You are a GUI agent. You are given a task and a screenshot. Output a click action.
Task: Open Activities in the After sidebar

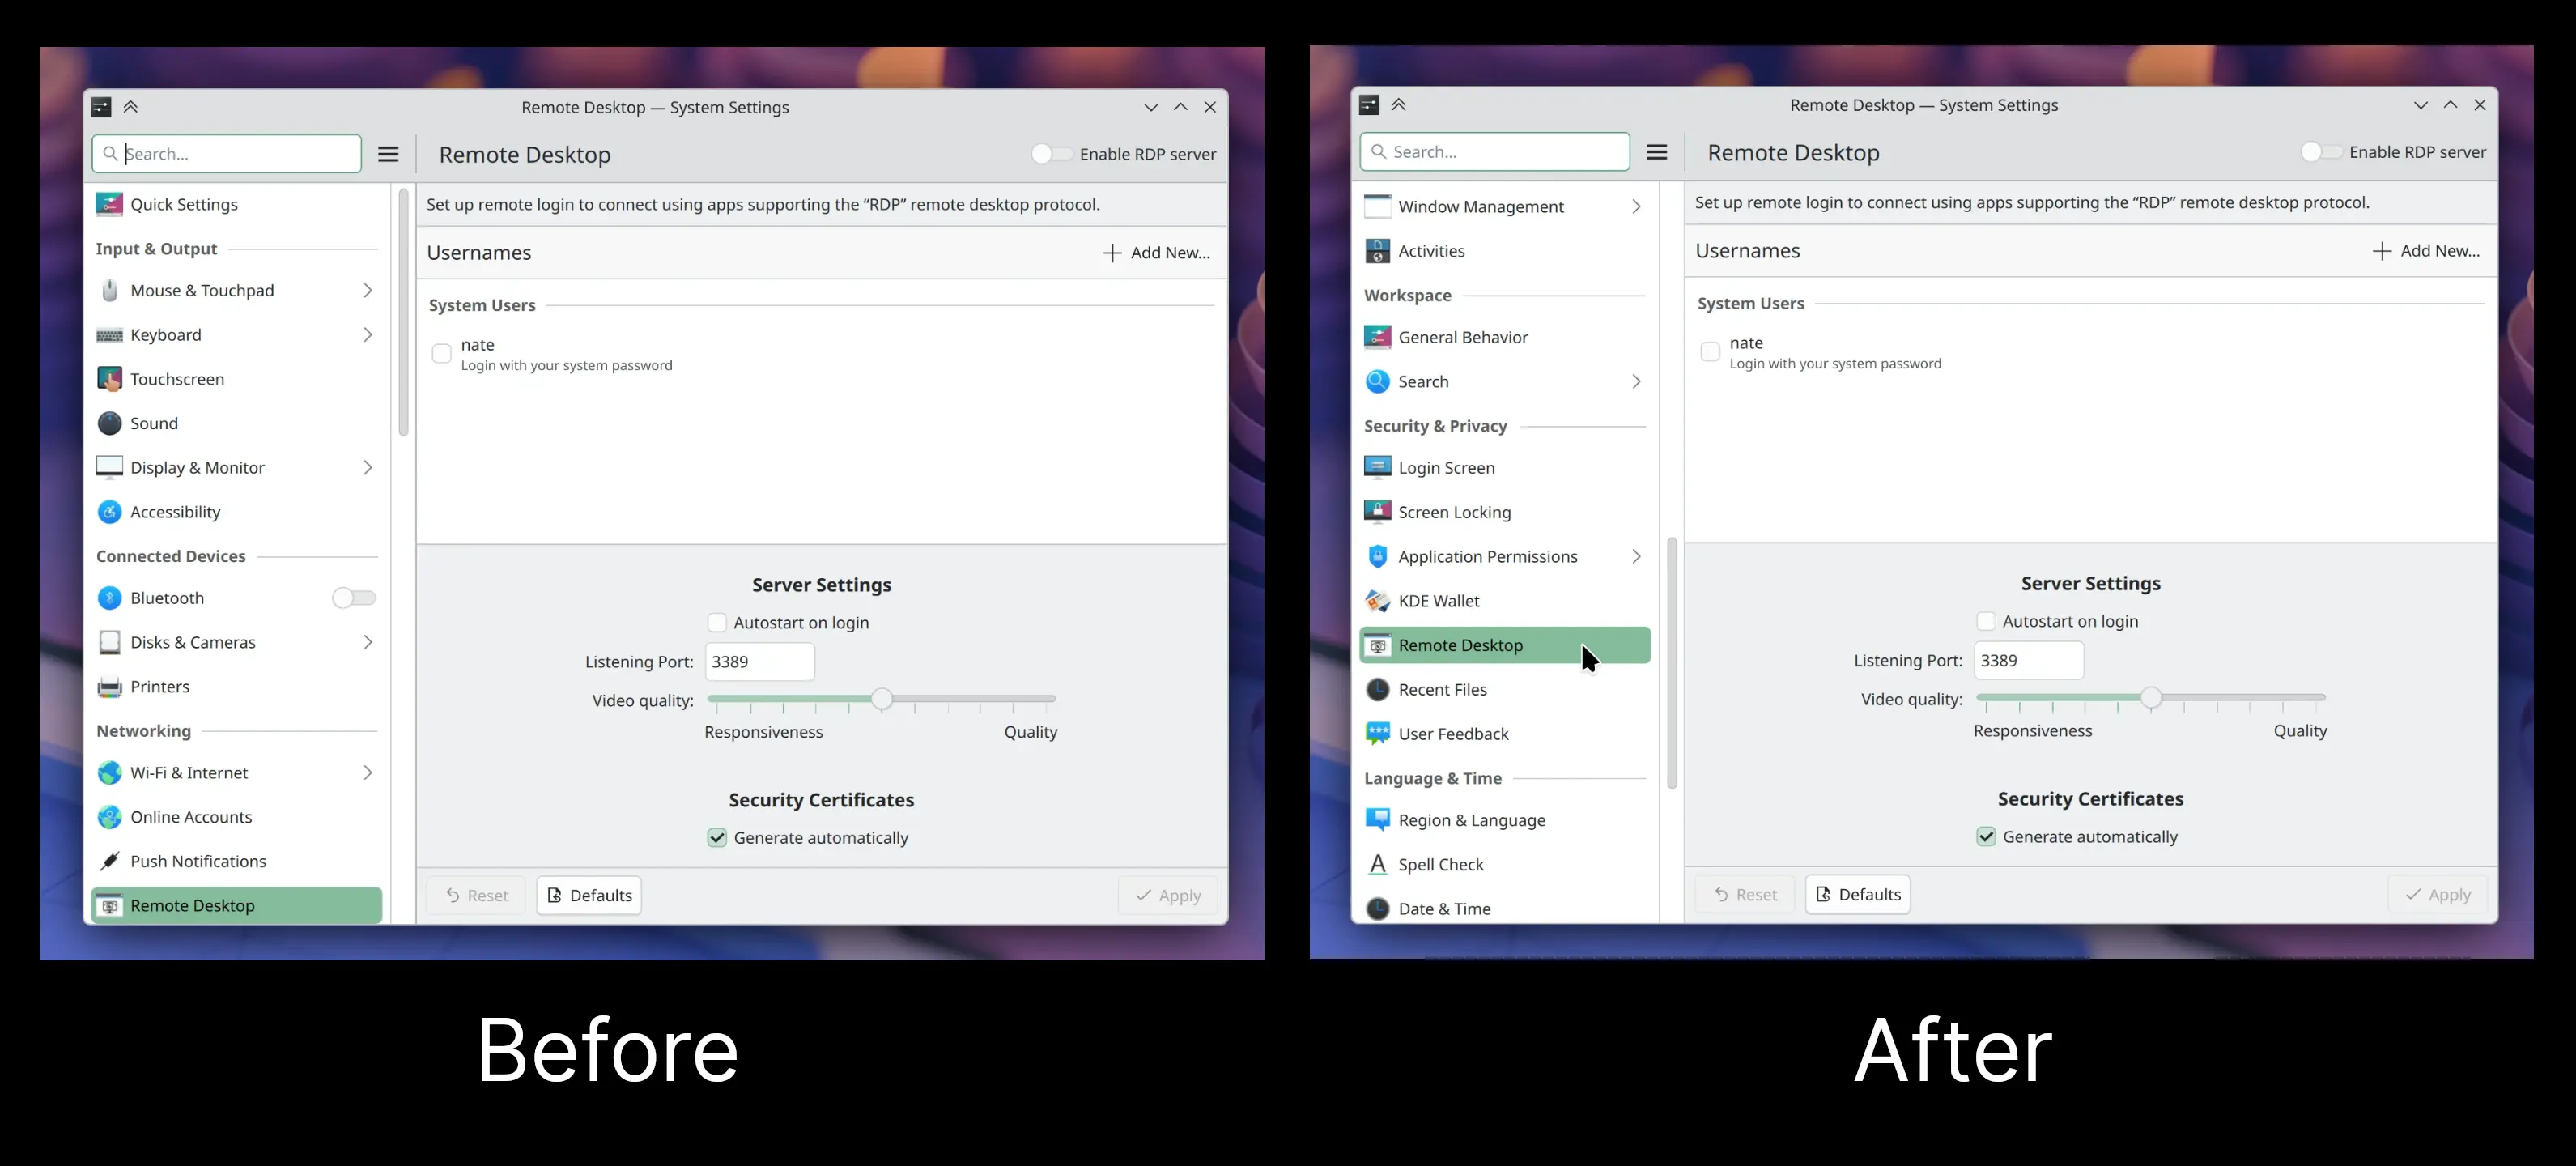coord(1505,251)
